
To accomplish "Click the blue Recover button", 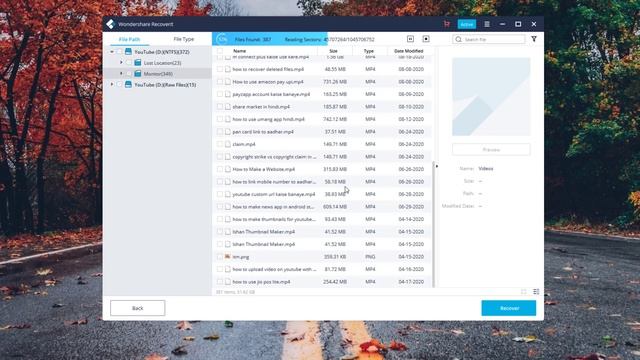I will pos(509,308).
